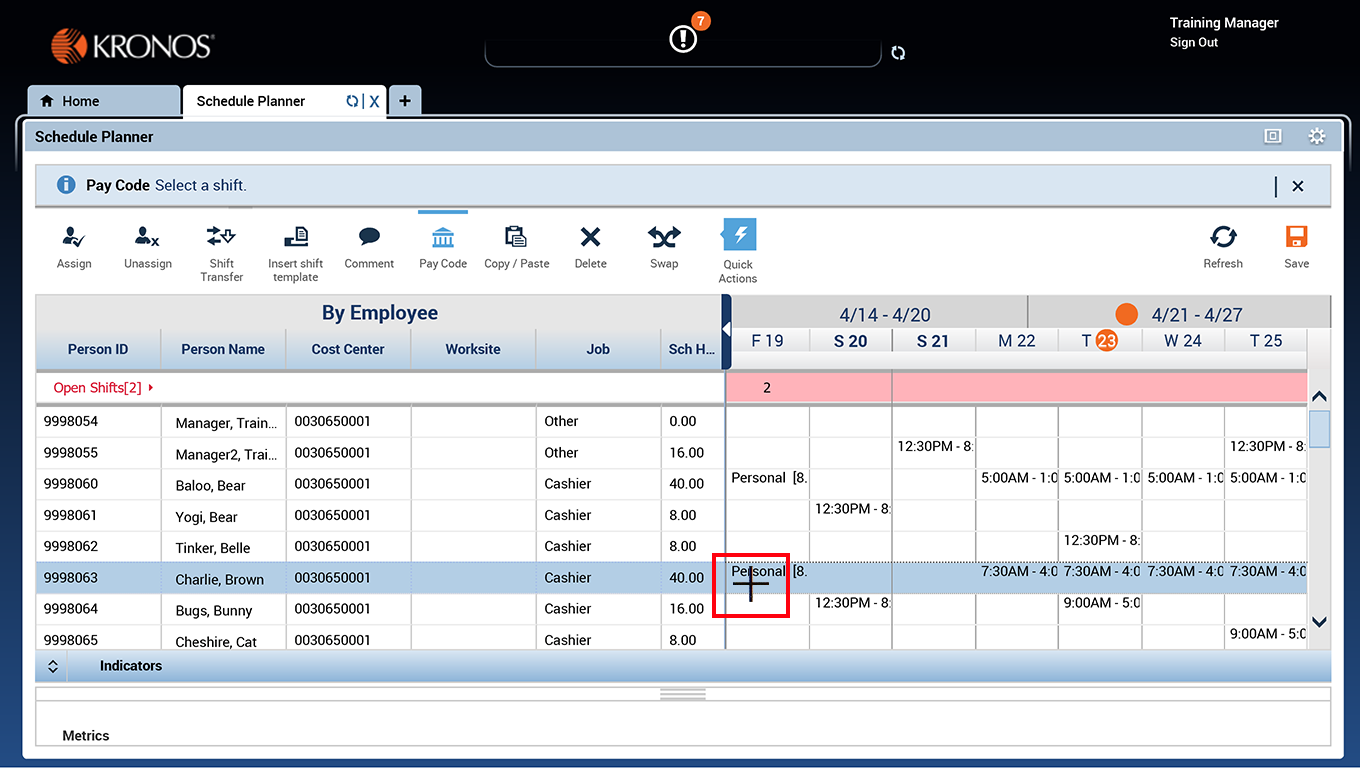Collapse the Indicators panel
The width and height of the screenshot is (1360, 768).
pos(52,665)
